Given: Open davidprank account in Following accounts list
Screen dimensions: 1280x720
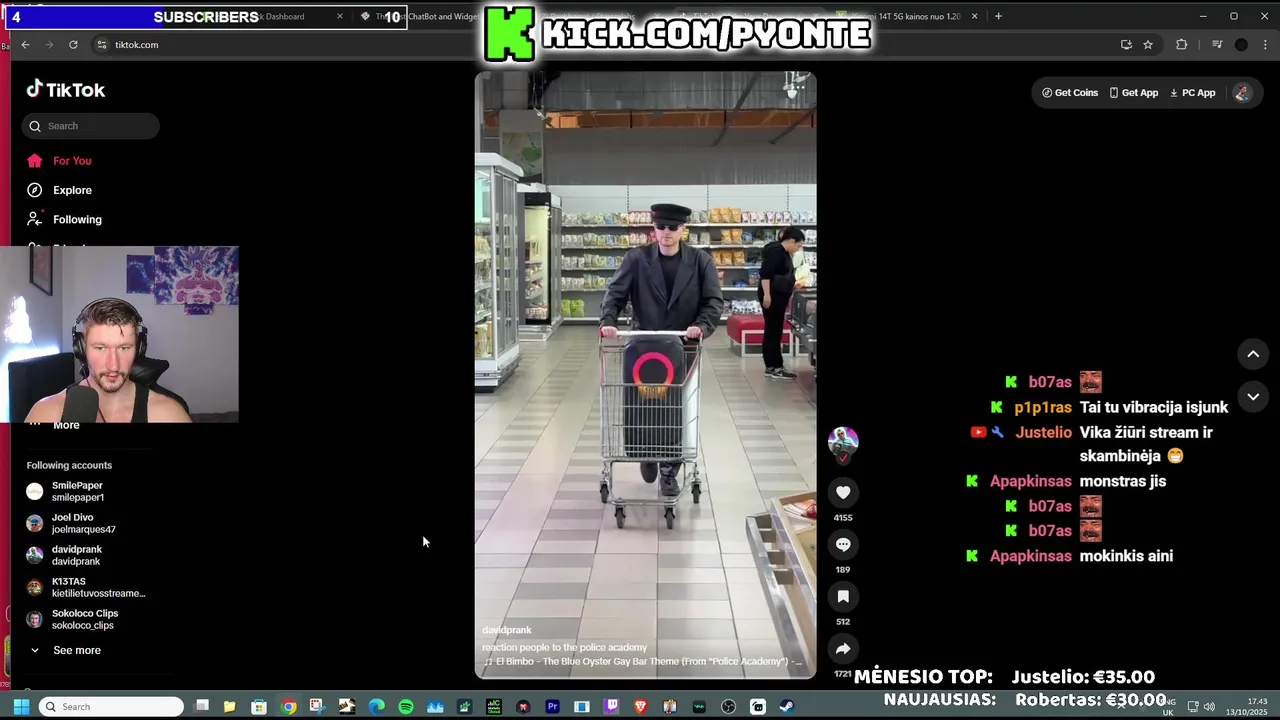Looking at the screenshot, I should (x=76, y=555).
